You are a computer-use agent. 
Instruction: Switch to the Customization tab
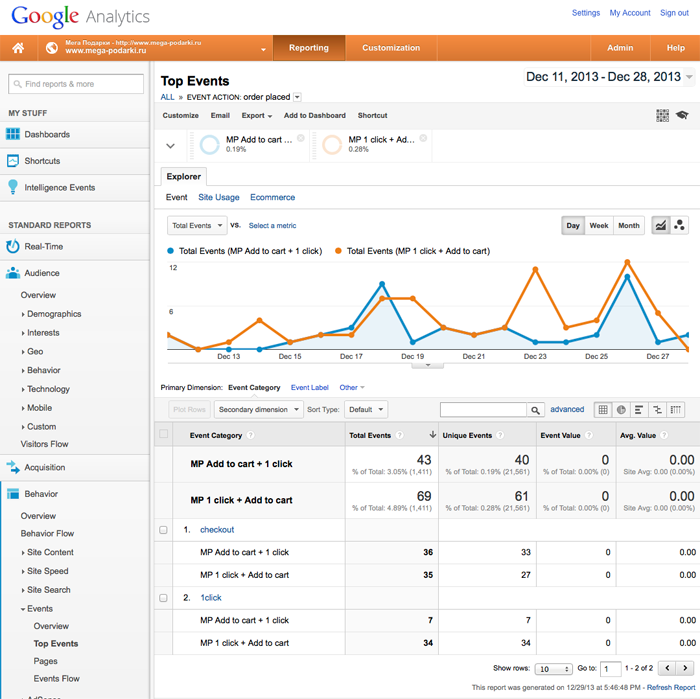(x=391, y=48)
